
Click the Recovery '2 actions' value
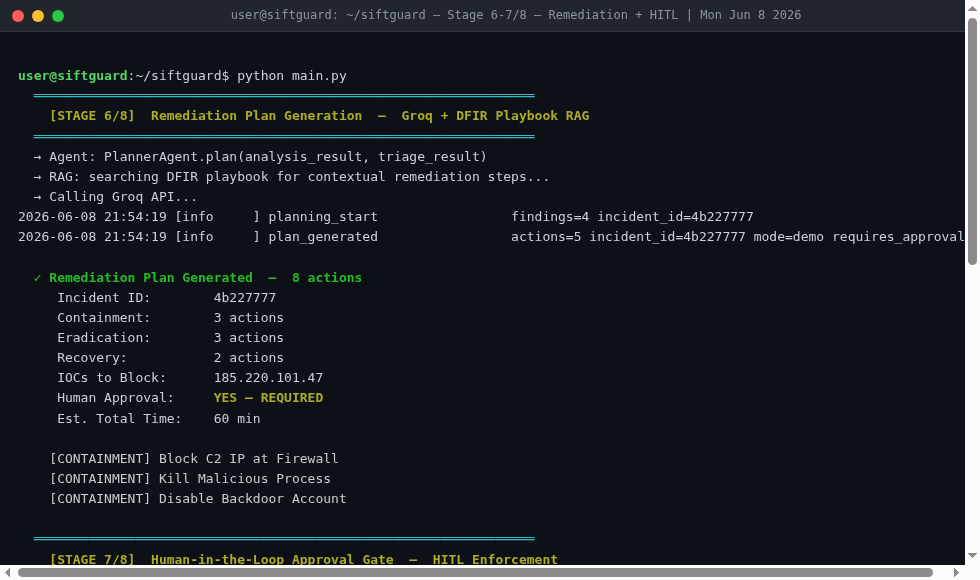[x=249, y=358]
